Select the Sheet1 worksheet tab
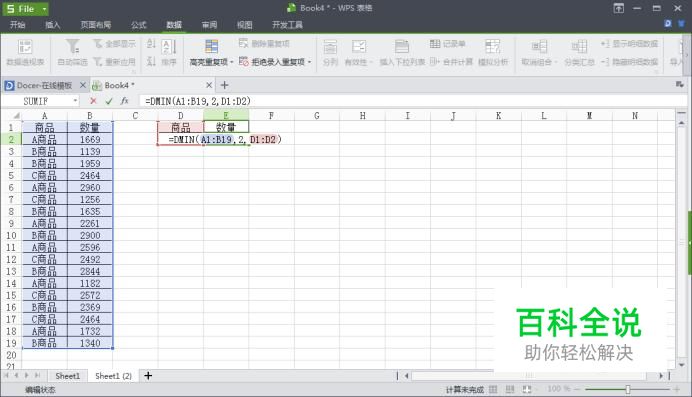The width and height of the screenshot is (692, 397). point(68,376)
